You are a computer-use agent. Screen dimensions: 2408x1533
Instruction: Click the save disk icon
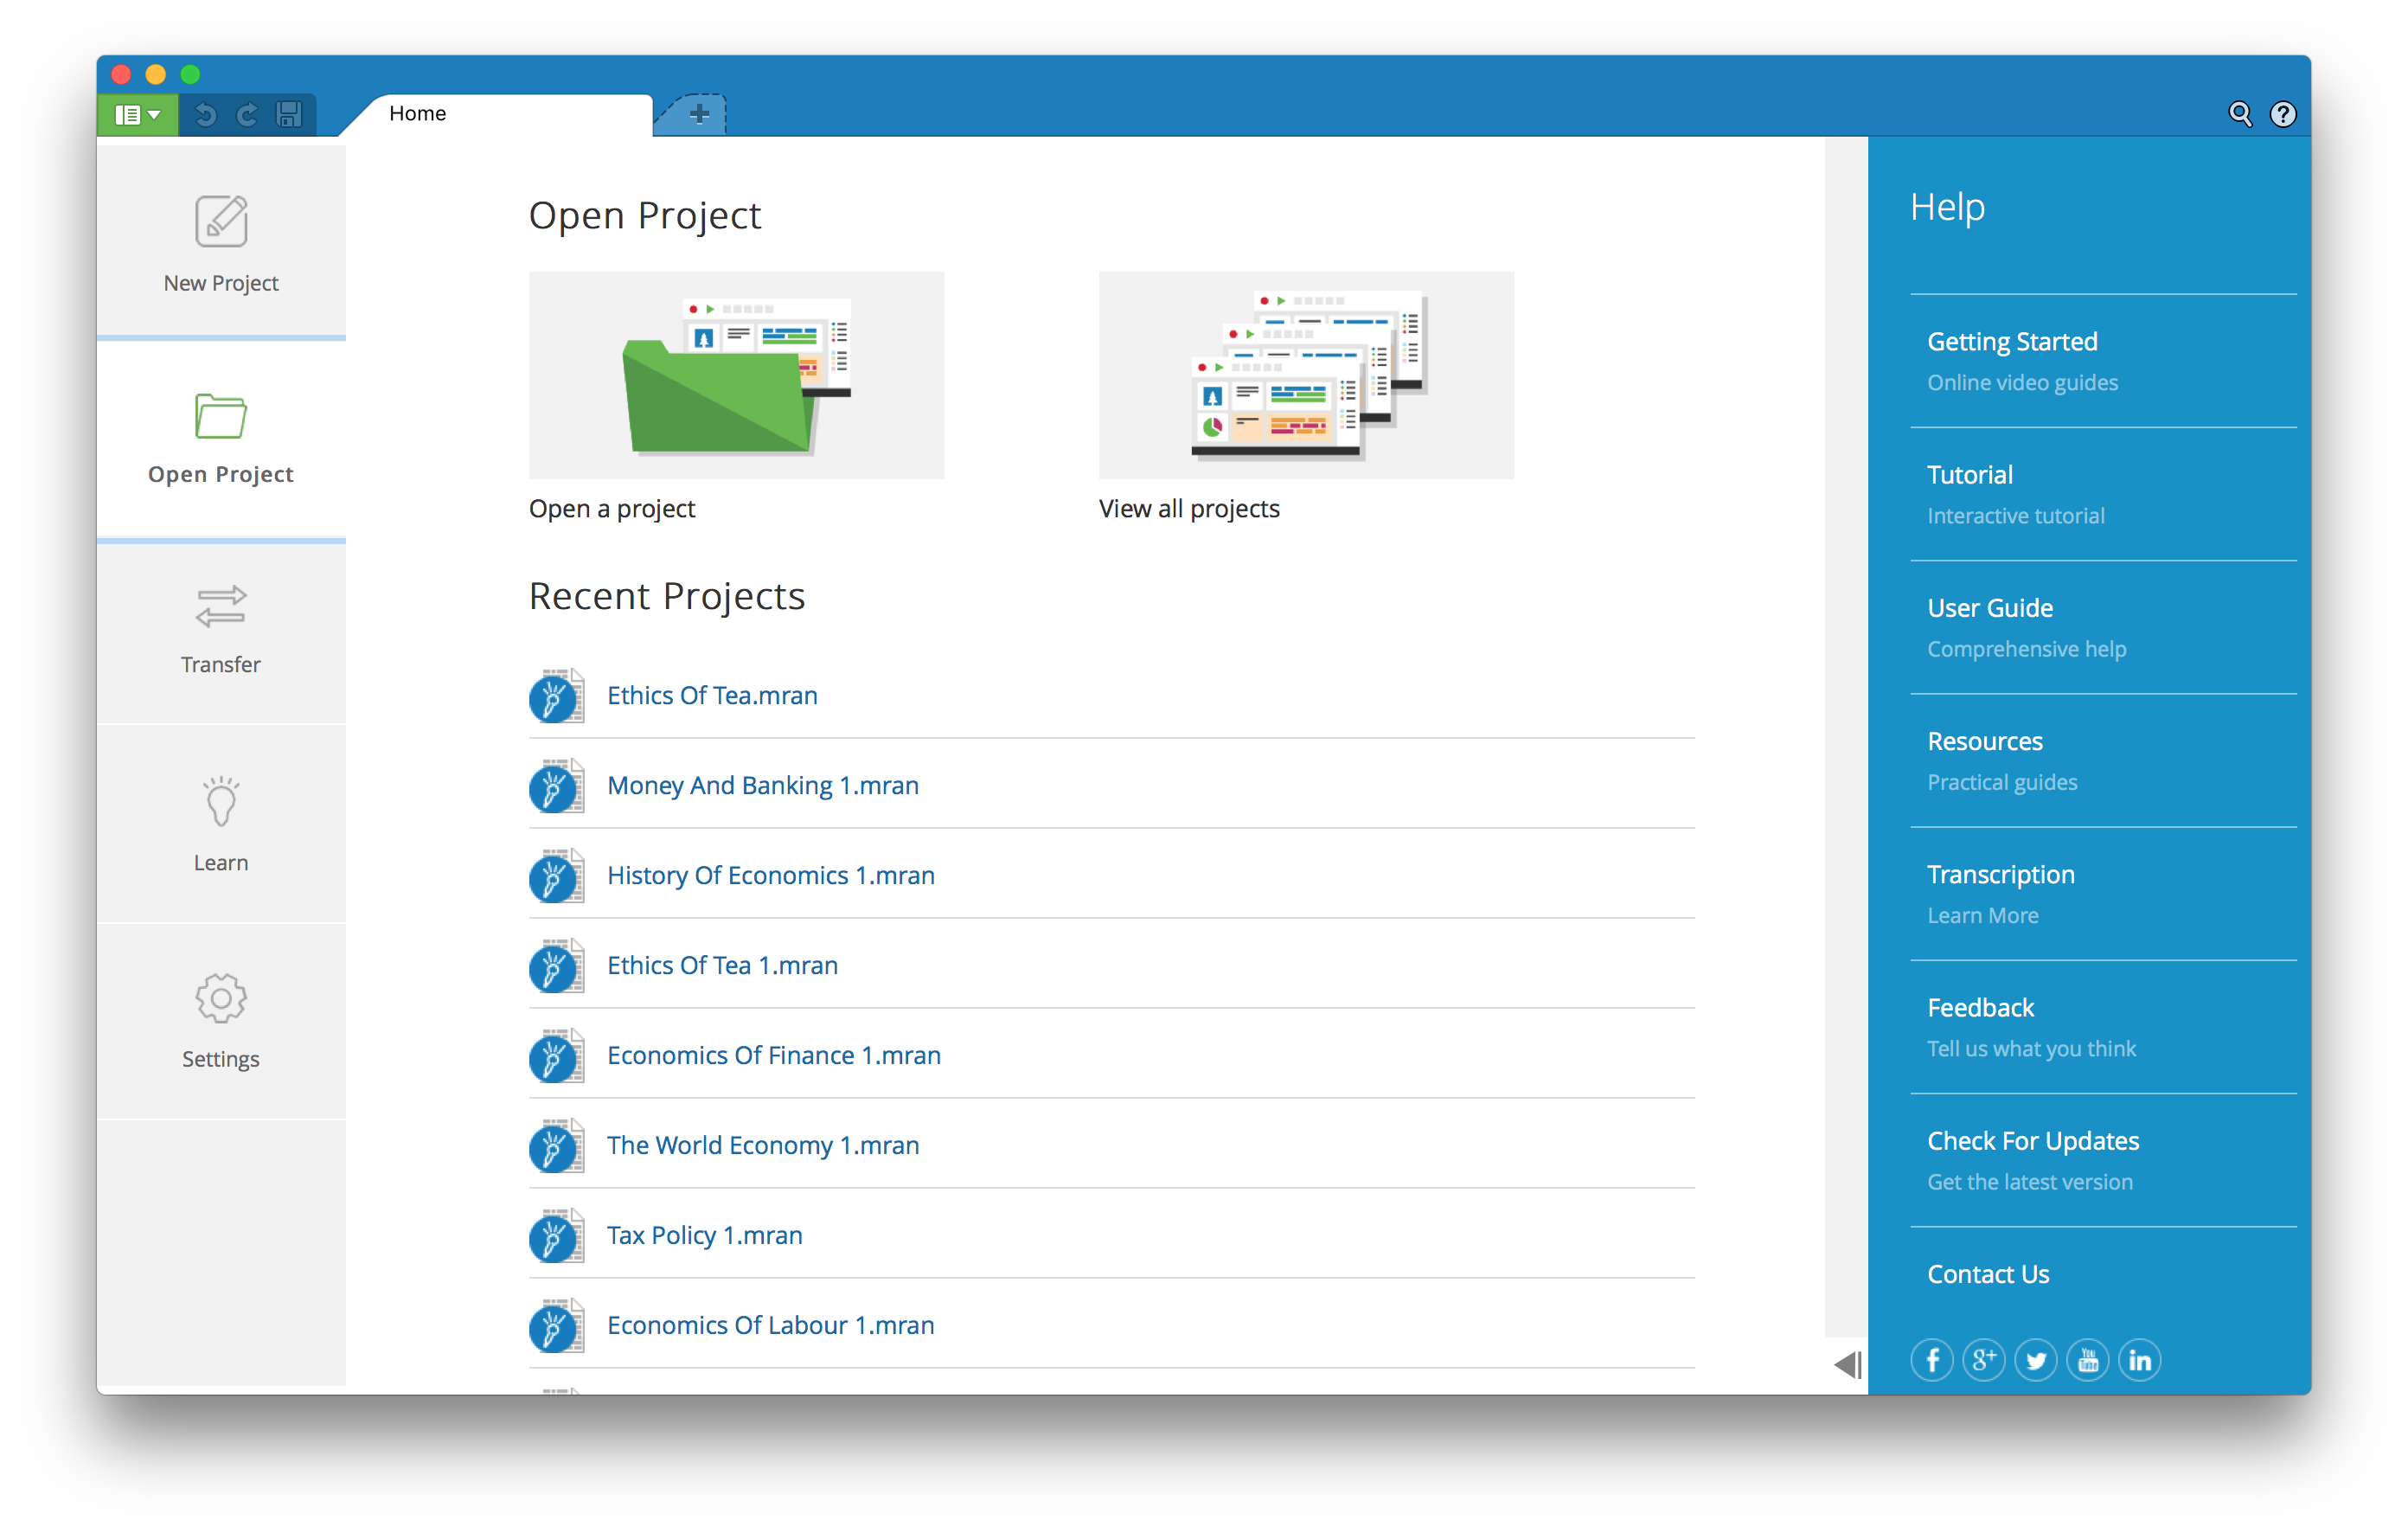289,115
